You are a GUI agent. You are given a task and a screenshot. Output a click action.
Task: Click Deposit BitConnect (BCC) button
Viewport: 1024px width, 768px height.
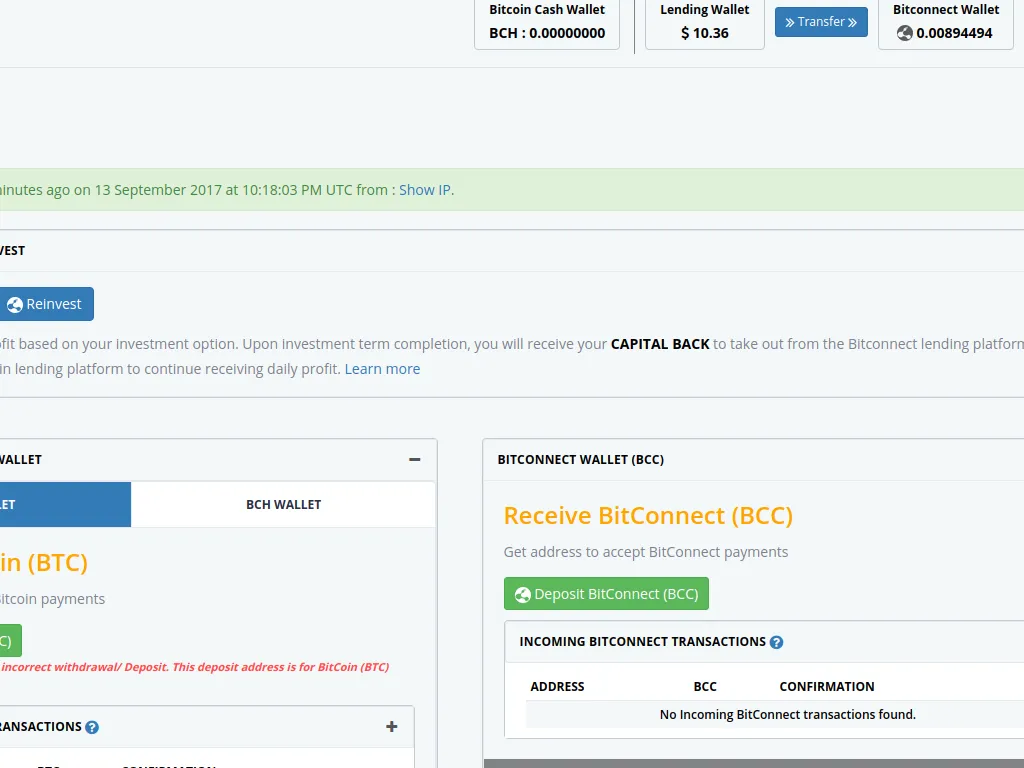[x=606, y=594]
